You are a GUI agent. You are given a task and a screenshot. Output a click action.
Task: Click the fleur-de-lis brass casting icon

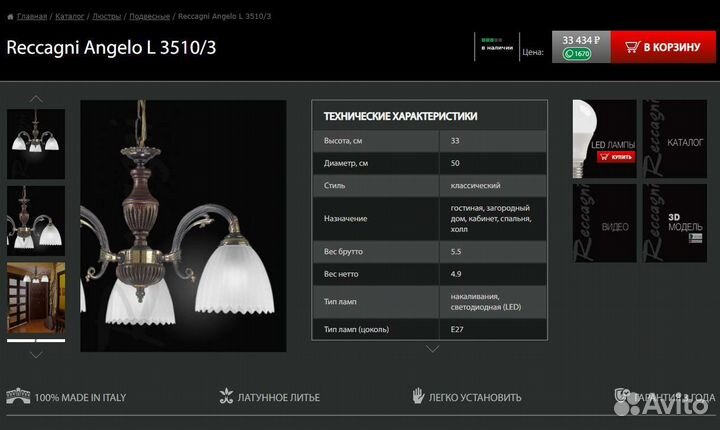pyautogui.click(x=225, y=397)
